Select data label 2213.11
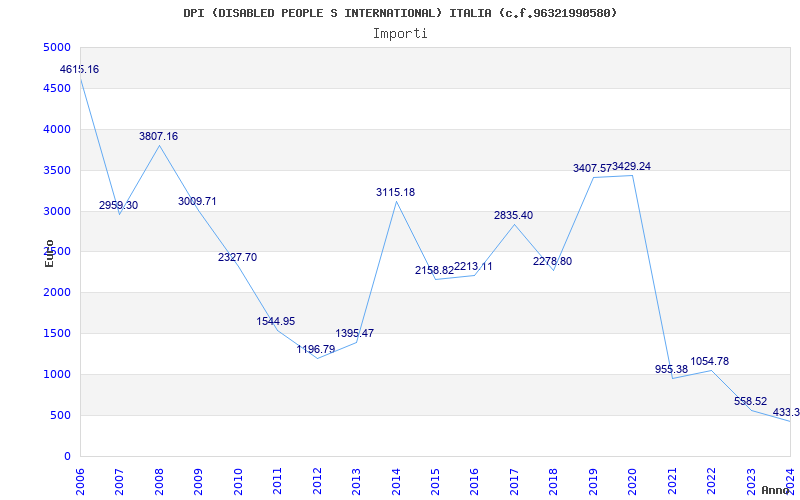Image resolution: width=800 pixels, height=500 pixels. [x=473, y=266]
